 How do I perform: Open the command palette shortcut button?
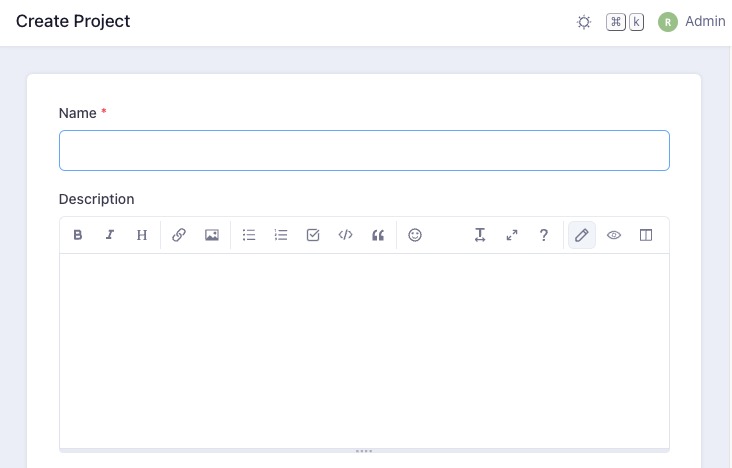625,22
